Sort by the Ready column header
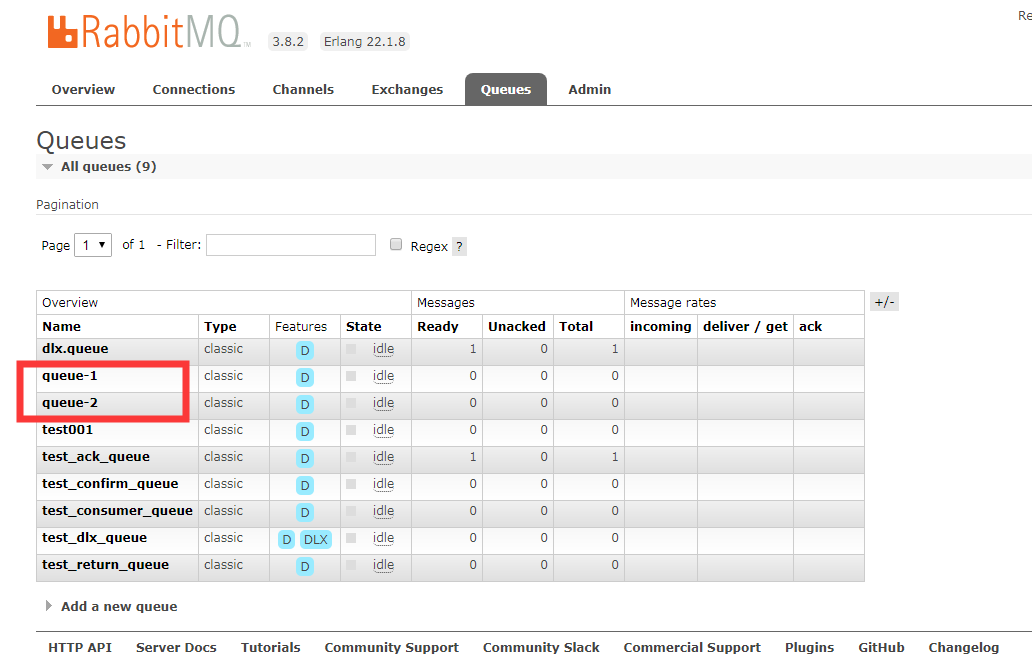Viewport: 1032px width, 667px height. click(438, 327)
